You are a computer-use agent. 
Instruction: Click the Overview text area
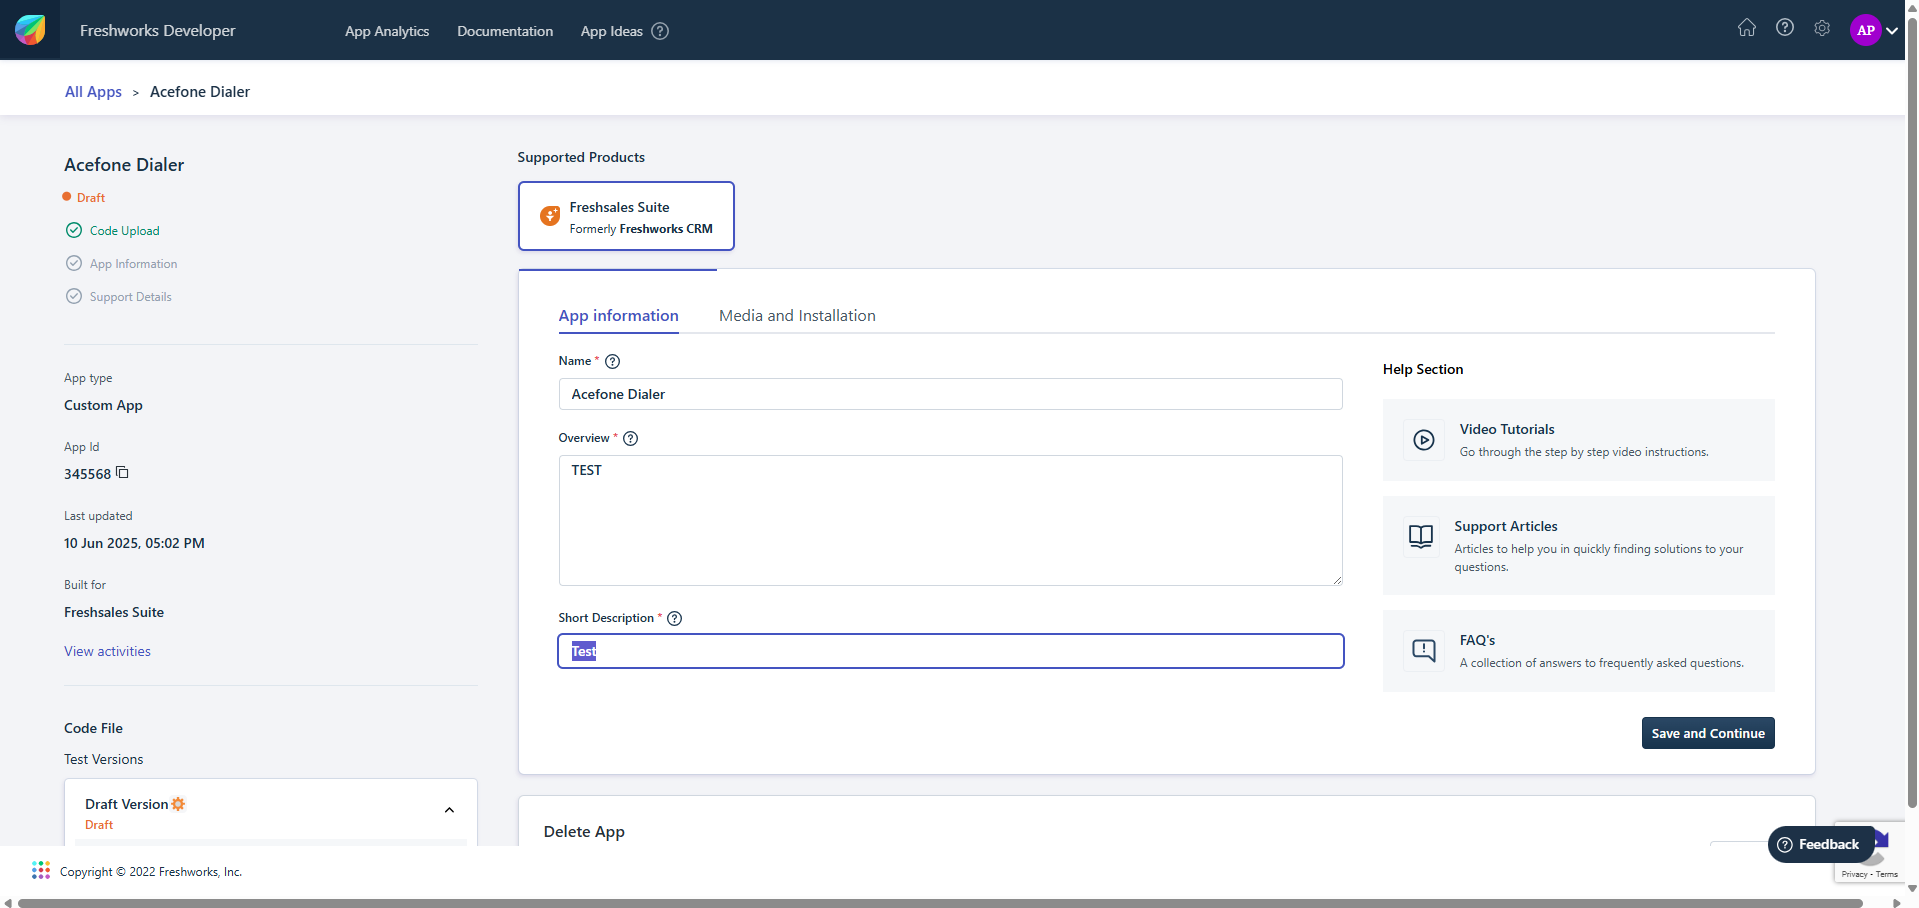click(950, 520)
